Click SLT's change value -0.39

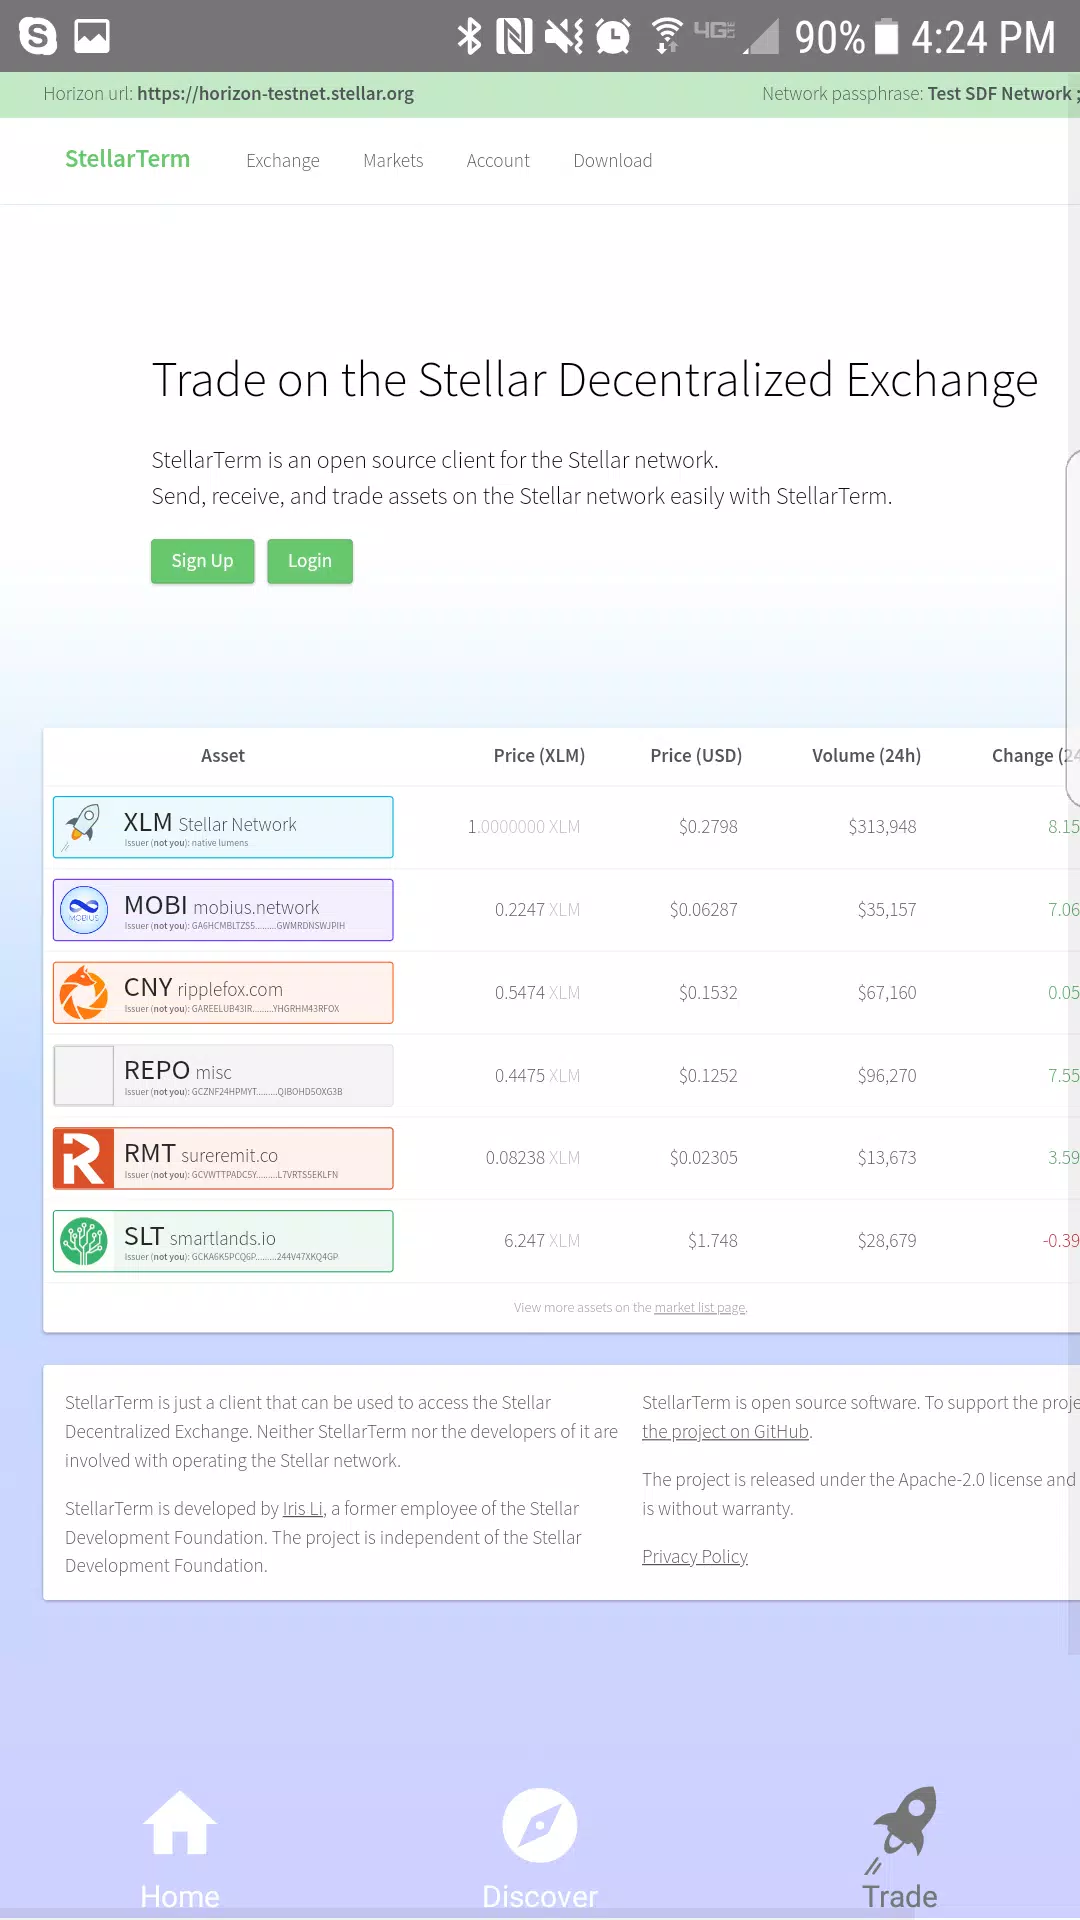[x=1061, y=1241]
